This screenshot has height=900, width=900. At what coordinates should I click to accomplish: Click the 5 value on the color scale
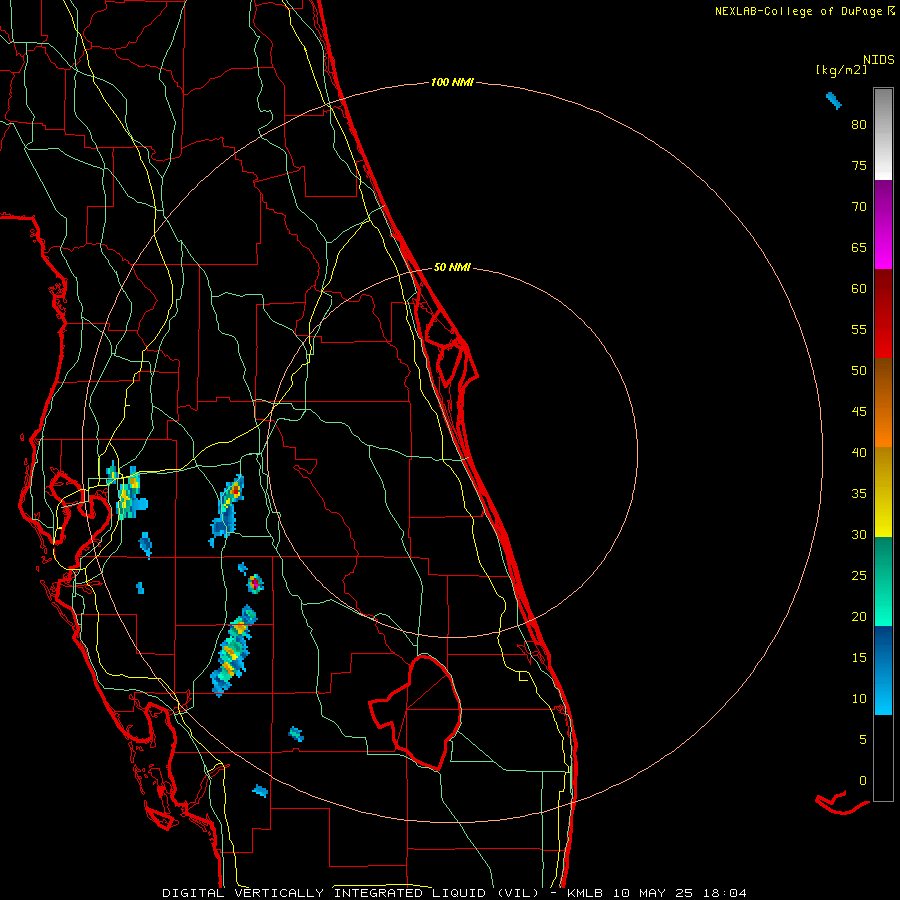point(863,739)
